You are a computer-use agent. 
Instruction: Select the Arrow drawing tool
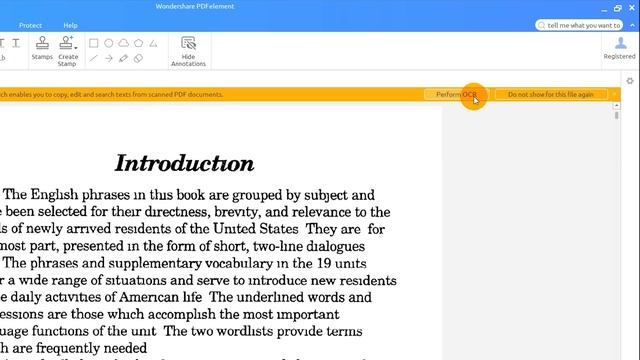(109, 58)
